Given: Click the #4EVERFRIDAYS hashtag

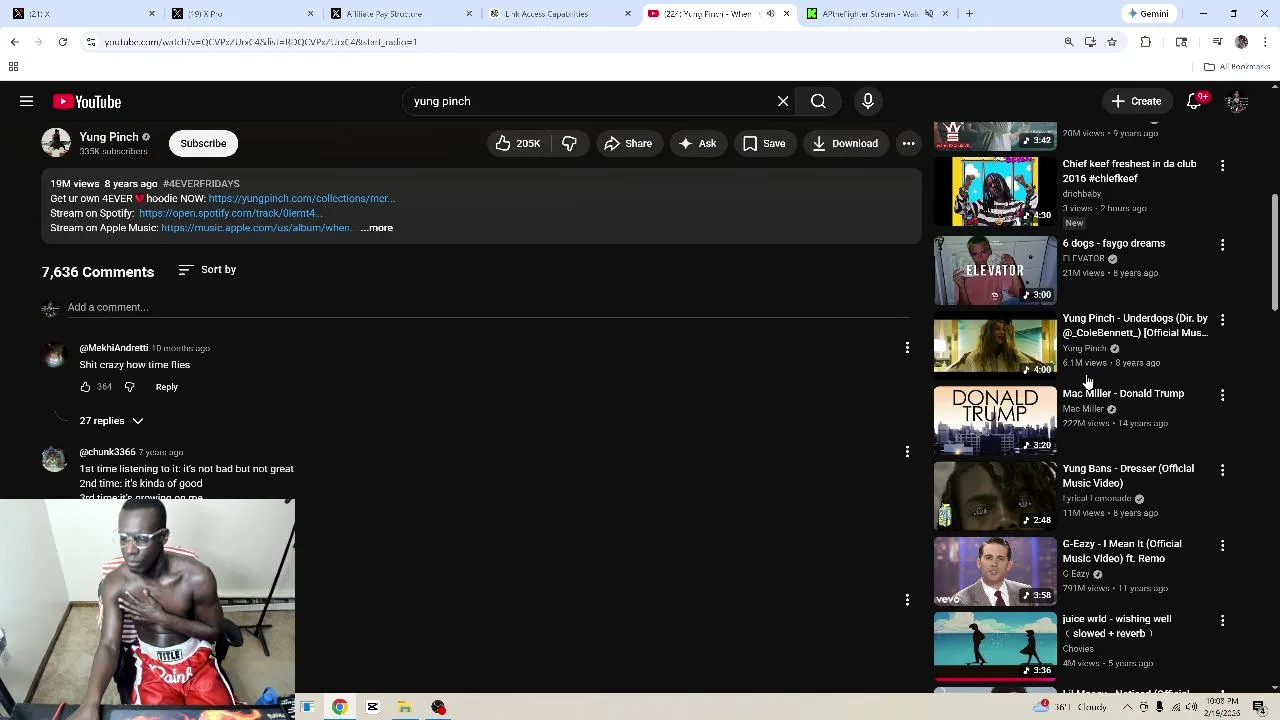Looking at the screenshot, I should tap(201, 184).
